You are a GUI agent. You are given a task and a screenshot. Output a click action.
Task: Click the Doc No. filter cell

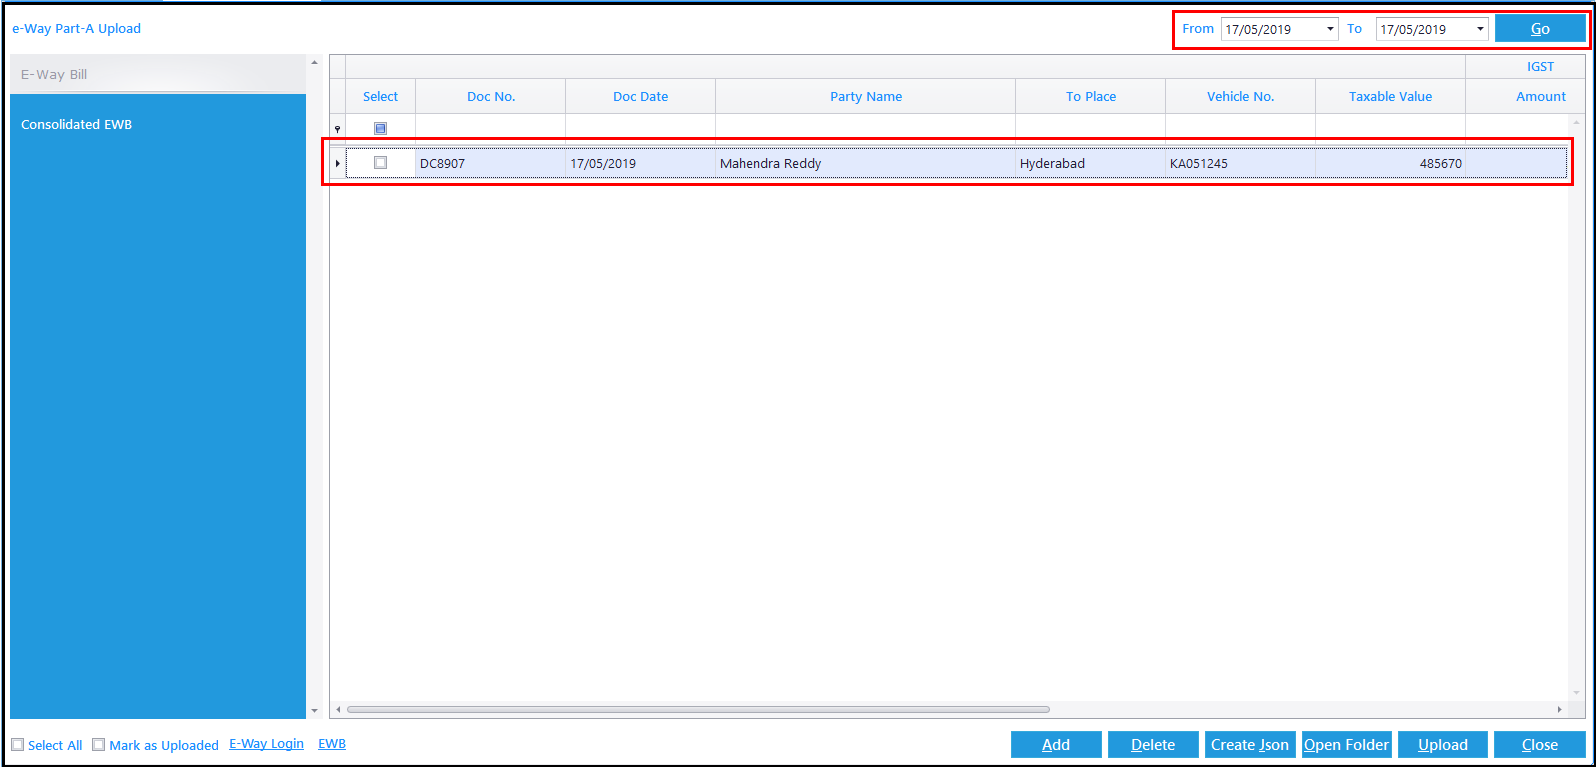tap(491, 128)
